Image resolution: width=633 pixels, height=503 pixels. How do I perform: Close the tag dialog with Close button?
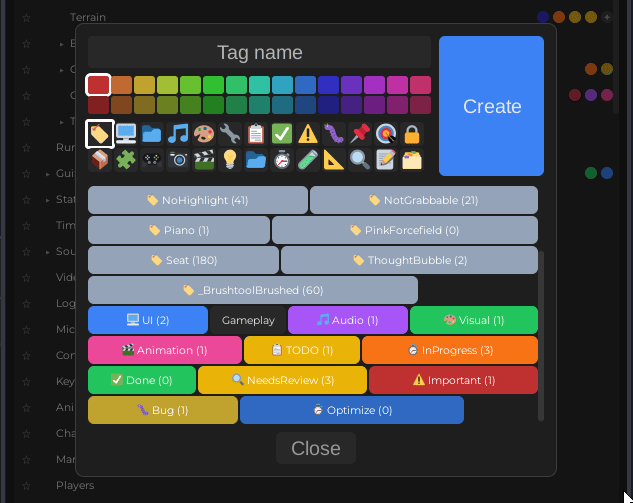(x=316, y=448)
